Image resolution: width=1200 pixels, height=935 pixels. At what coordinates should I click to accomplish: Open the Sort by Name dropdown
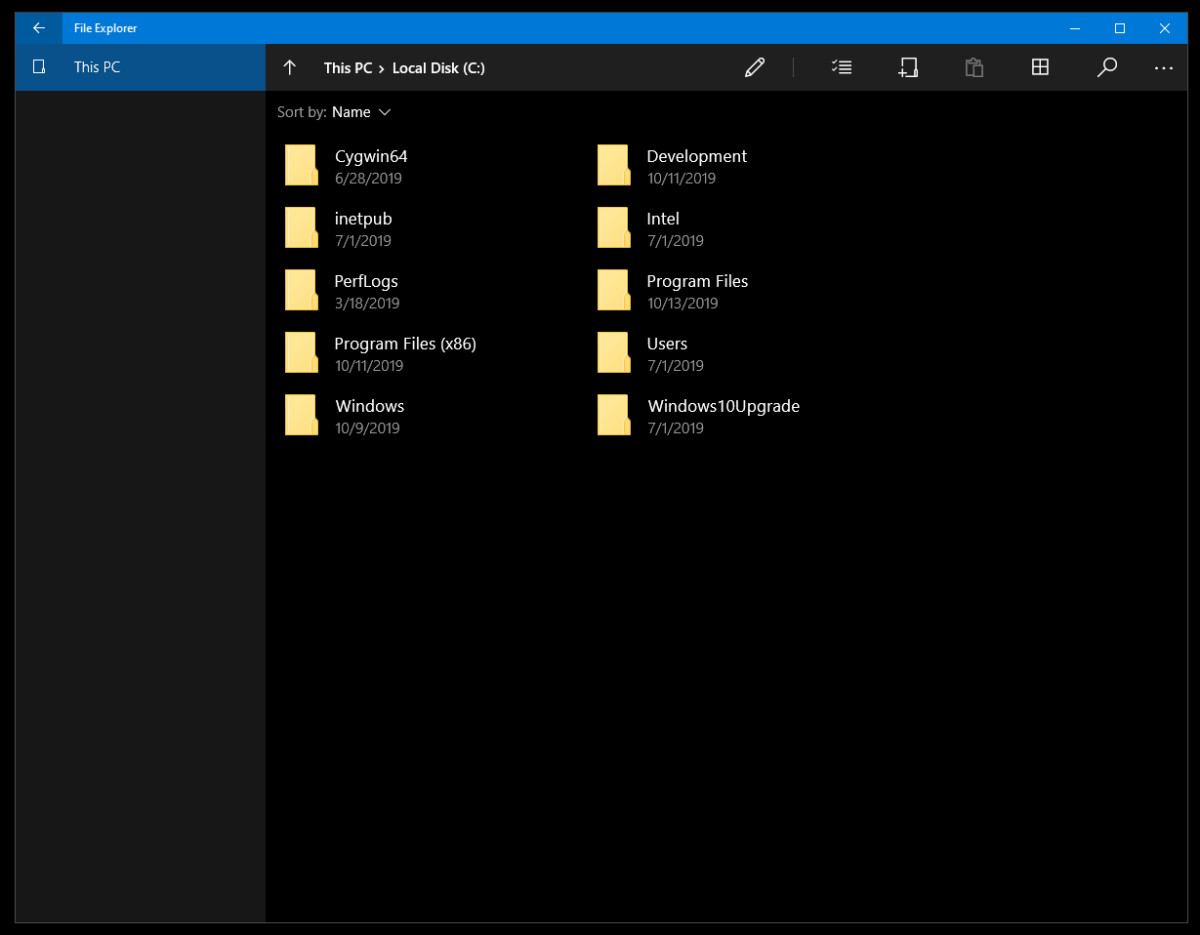point(350,112)
